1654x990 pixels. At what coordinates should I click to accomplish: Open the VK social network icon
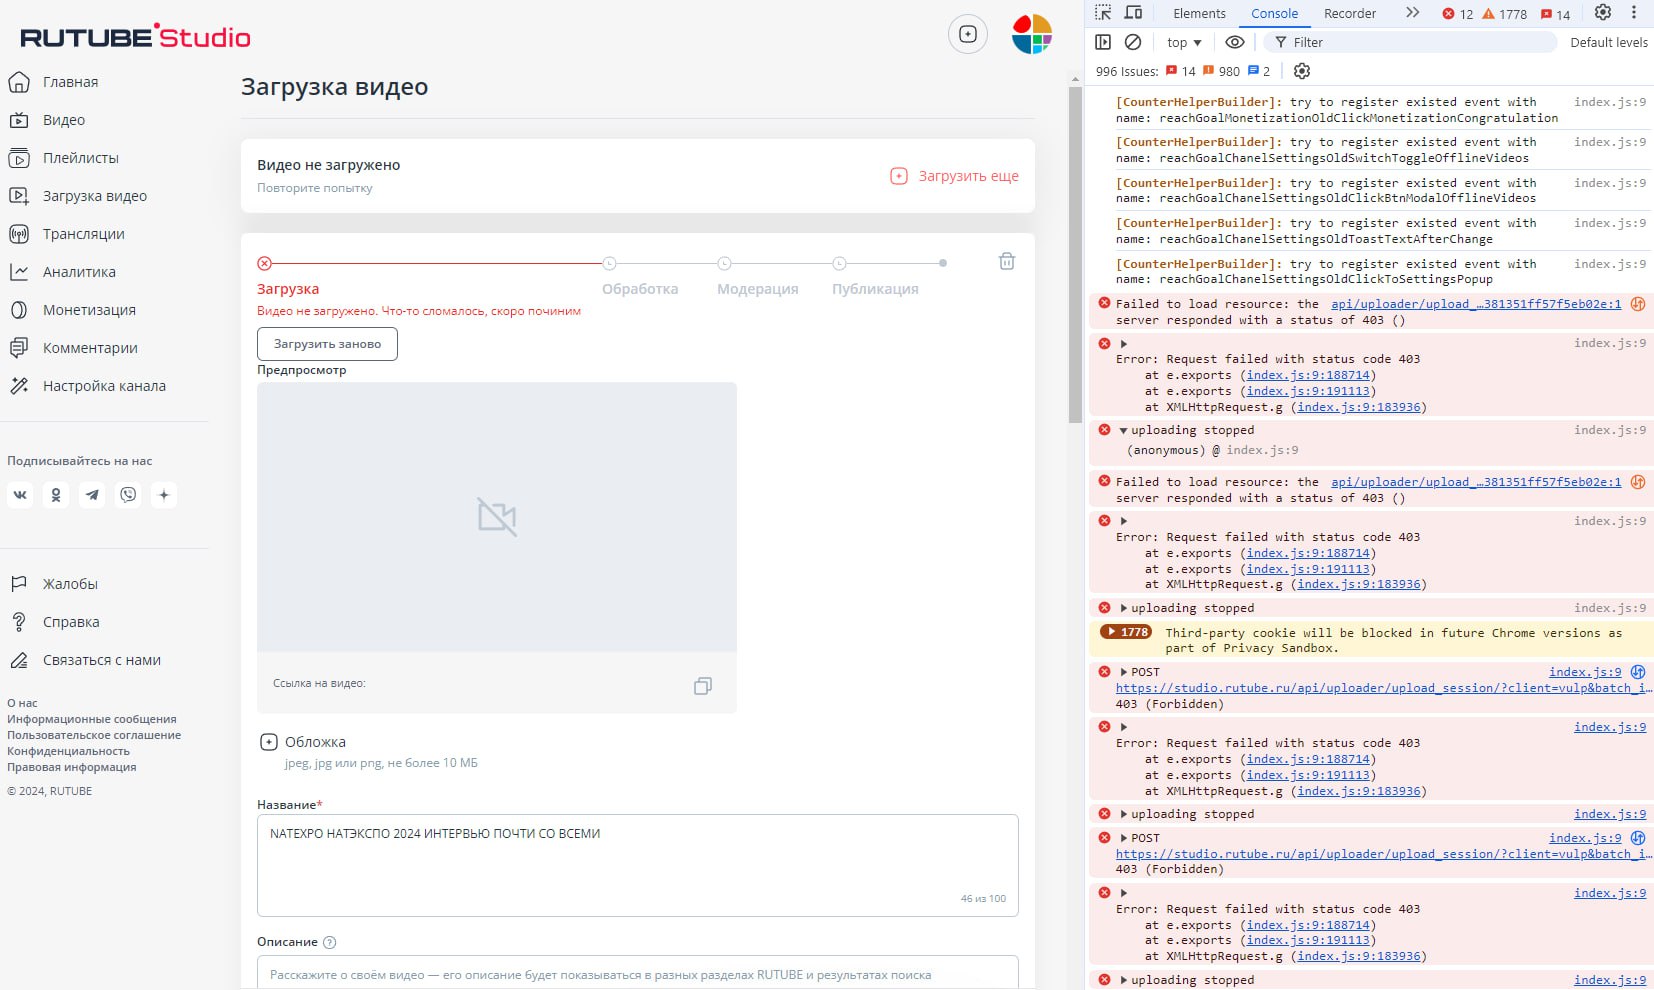[20, 495]
